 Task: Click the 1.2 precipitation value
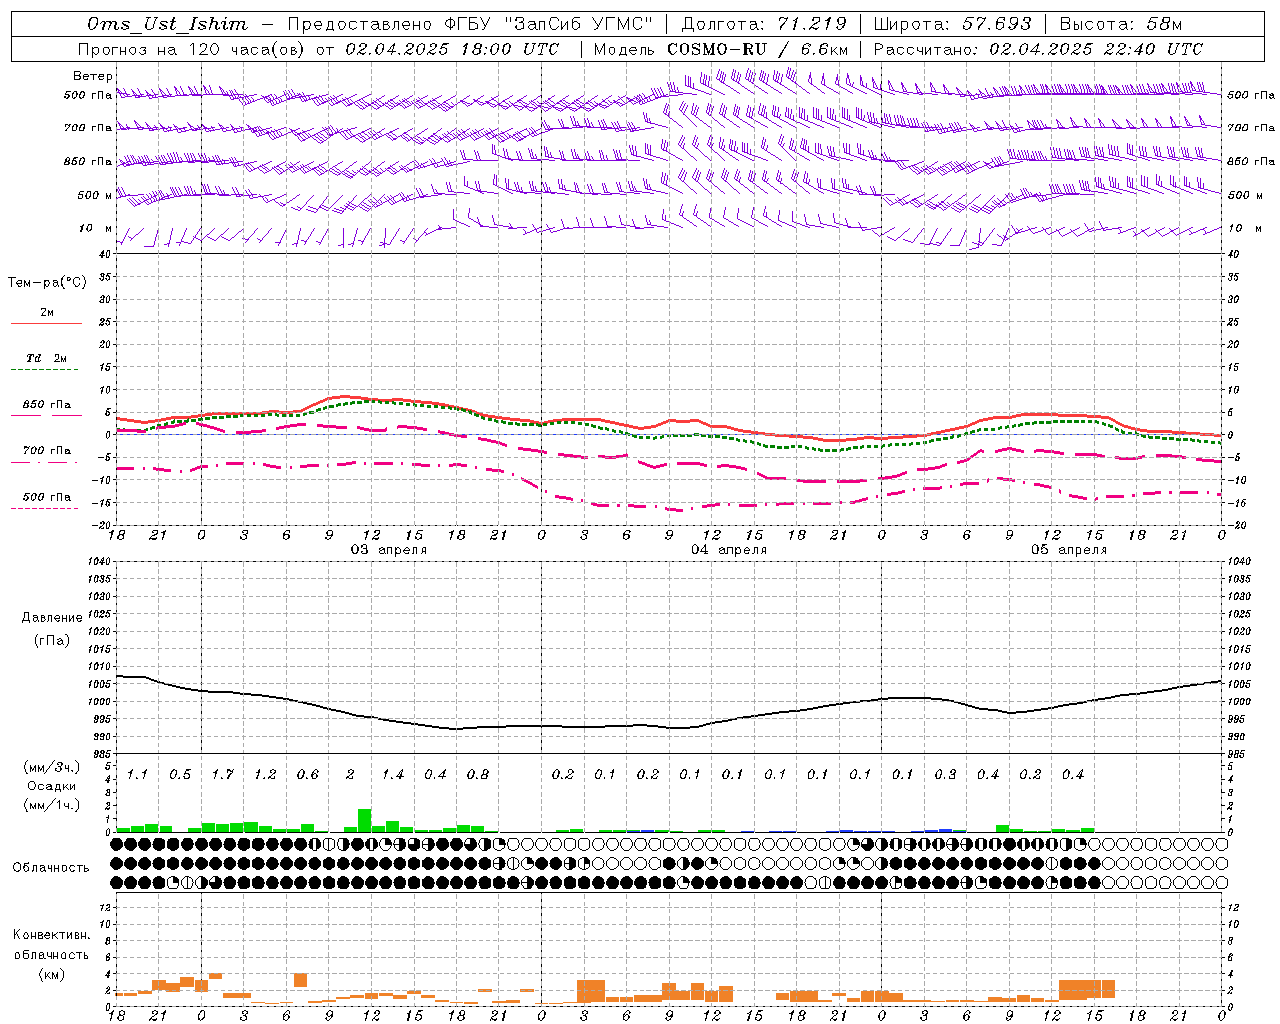[x=265, y=775]
